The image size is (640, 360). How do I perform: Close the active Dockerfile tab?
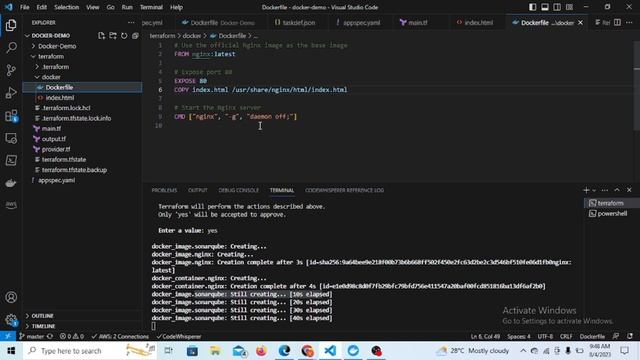[580, 22]
